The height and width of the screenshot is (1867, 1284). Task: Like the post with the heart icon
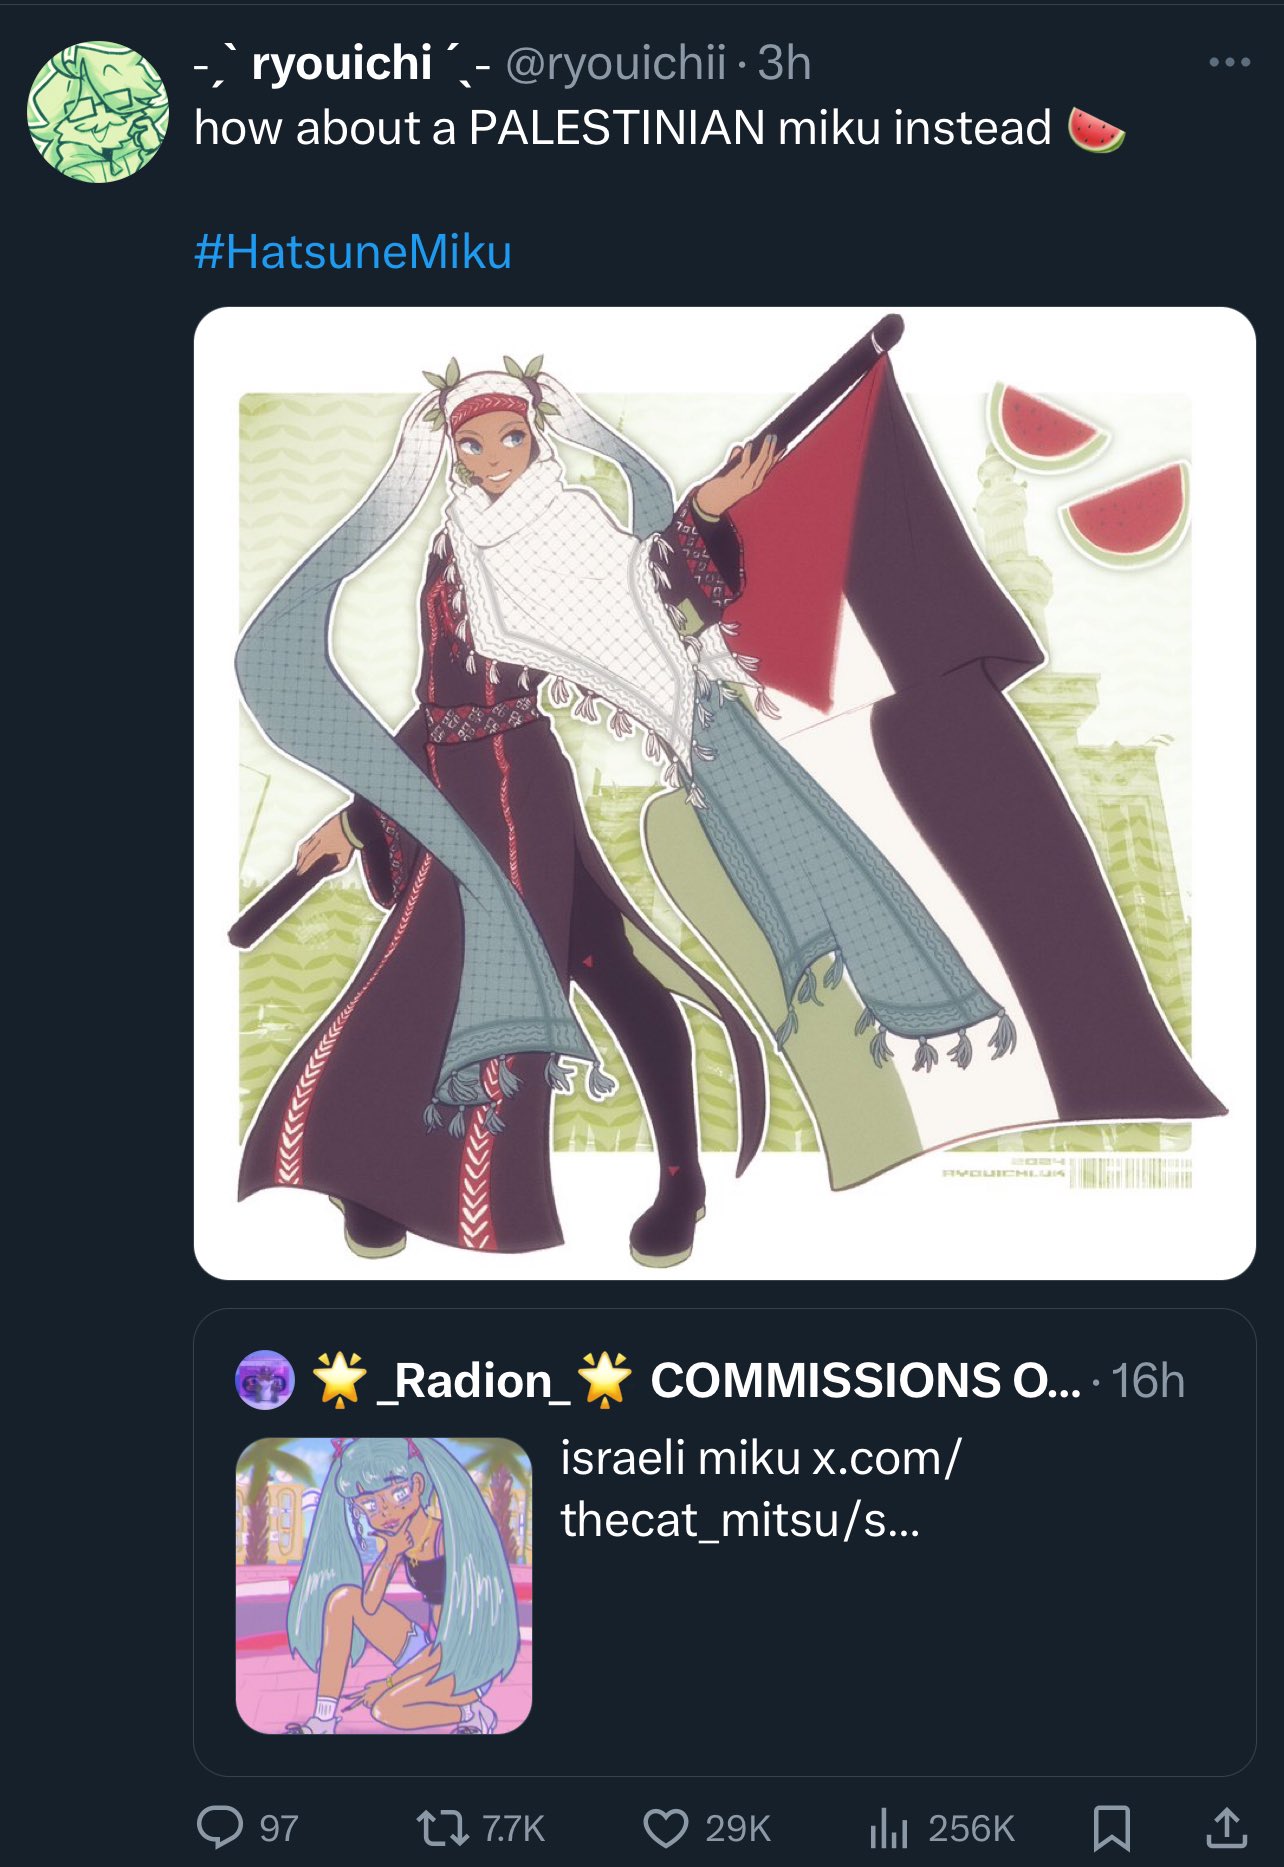[665, 1827]
